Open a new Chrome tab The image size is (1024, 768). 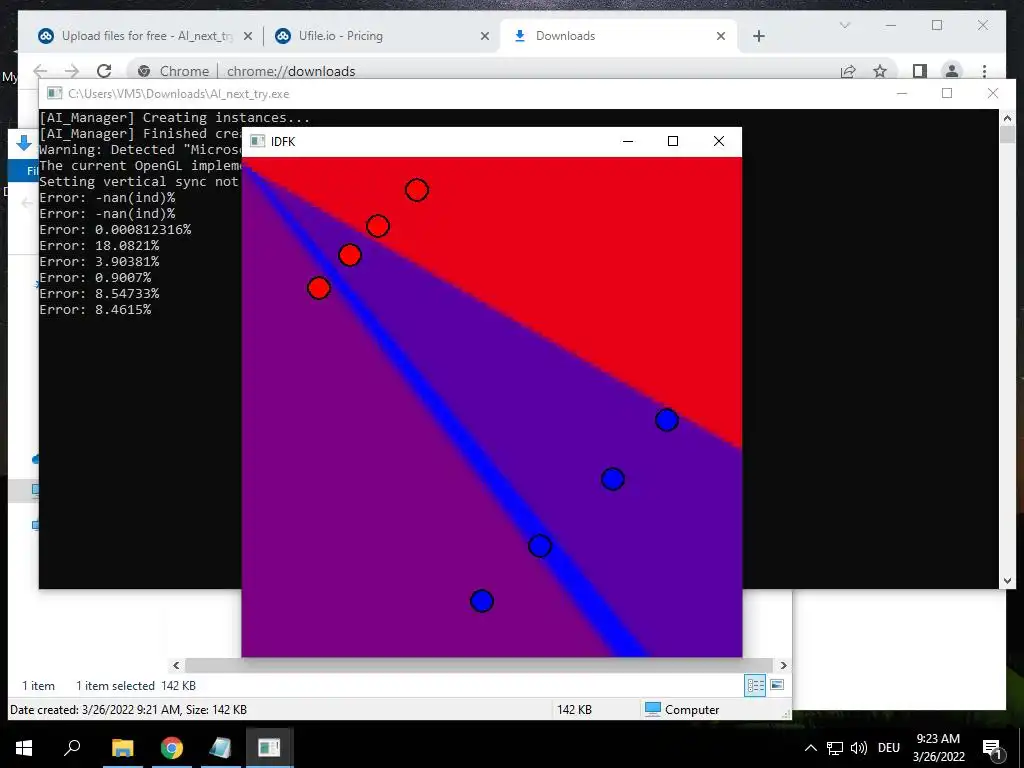coord(758,36)
